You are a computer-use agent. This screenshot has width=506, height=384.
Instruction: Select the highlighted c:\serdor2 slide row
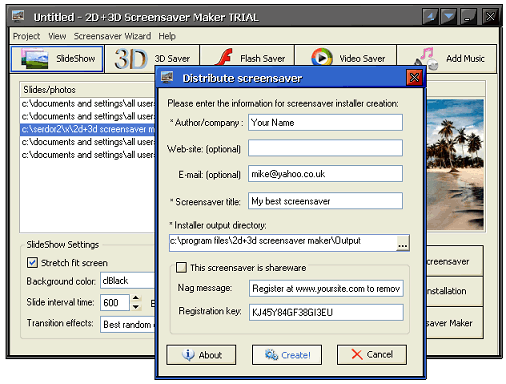pos(88,129)
